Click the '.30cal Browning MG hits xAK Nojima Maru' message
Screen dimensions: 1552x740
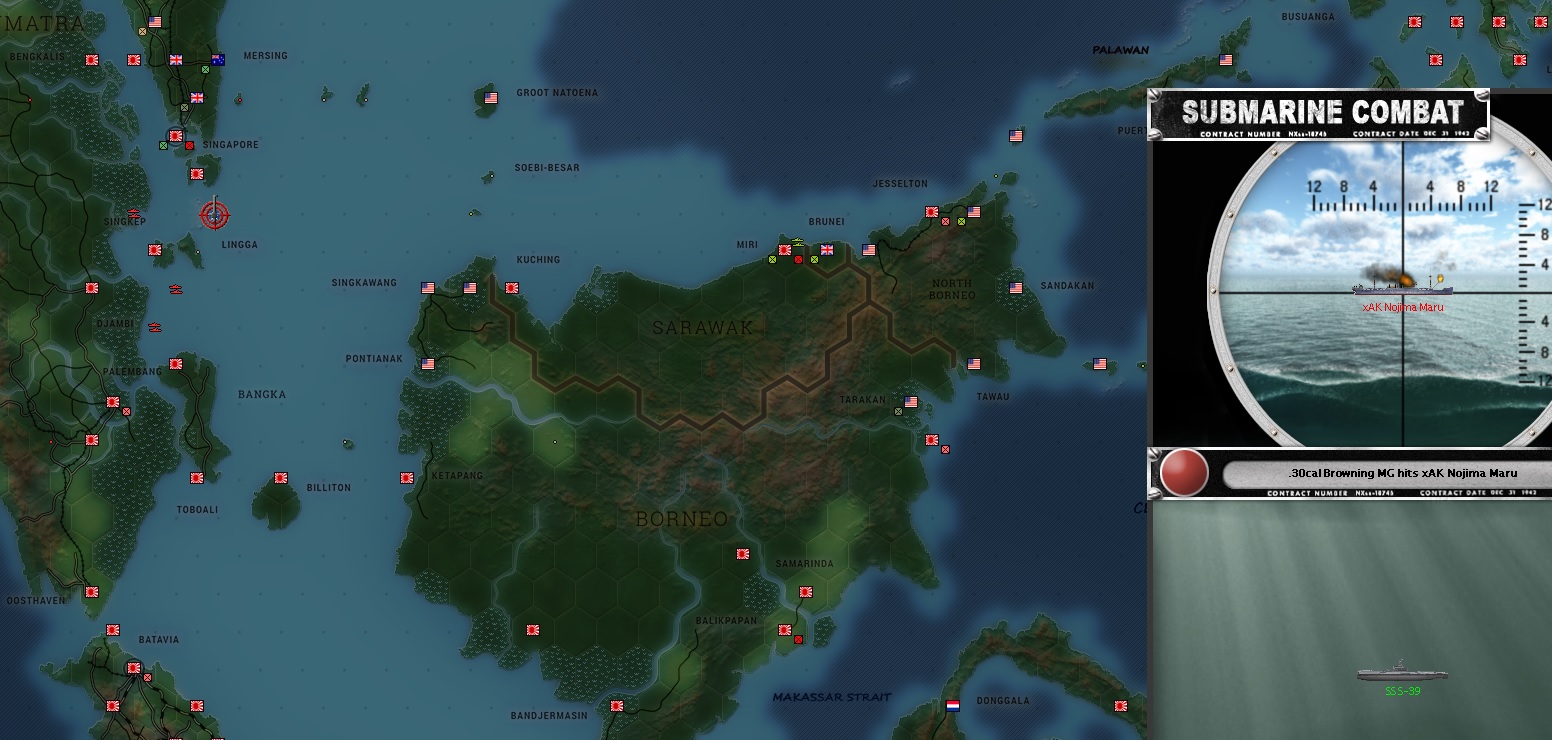[x=1402, y=473]
